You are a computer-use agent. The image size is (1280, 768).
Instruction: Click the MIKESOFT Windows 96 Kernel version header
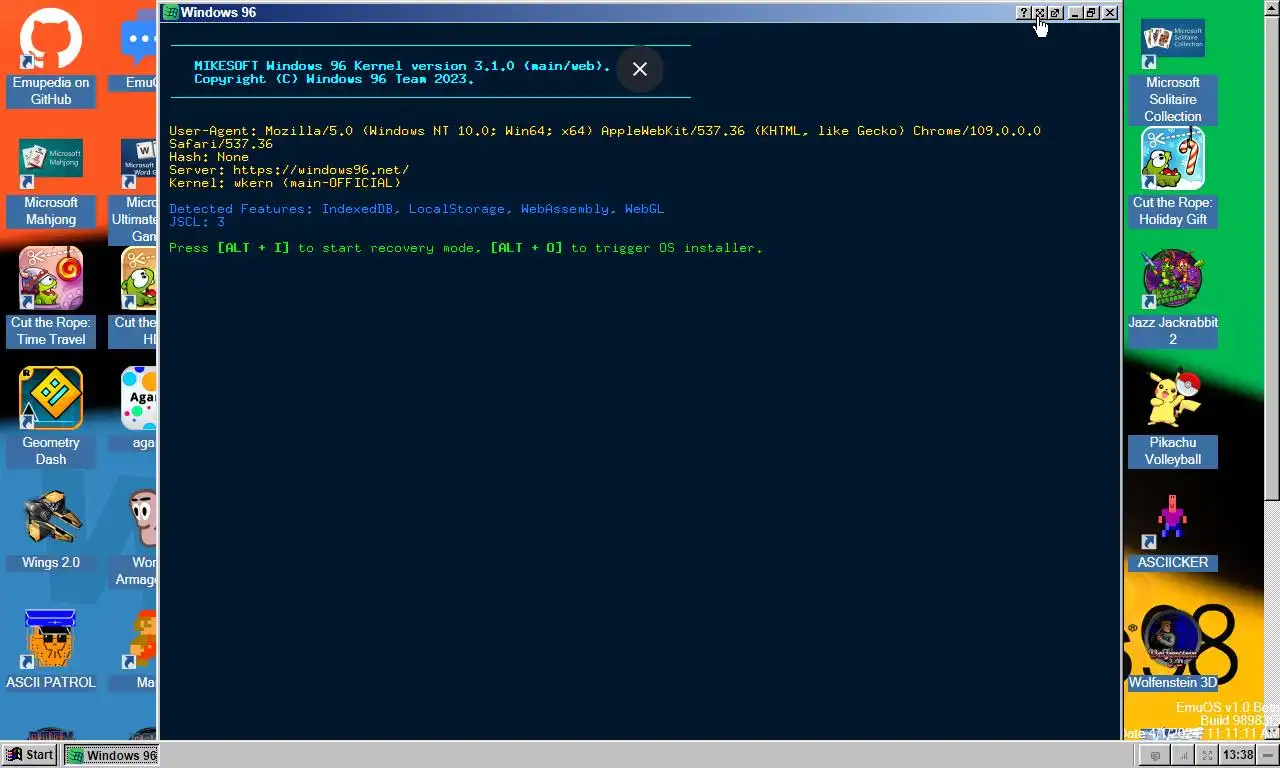pos(402,66)
